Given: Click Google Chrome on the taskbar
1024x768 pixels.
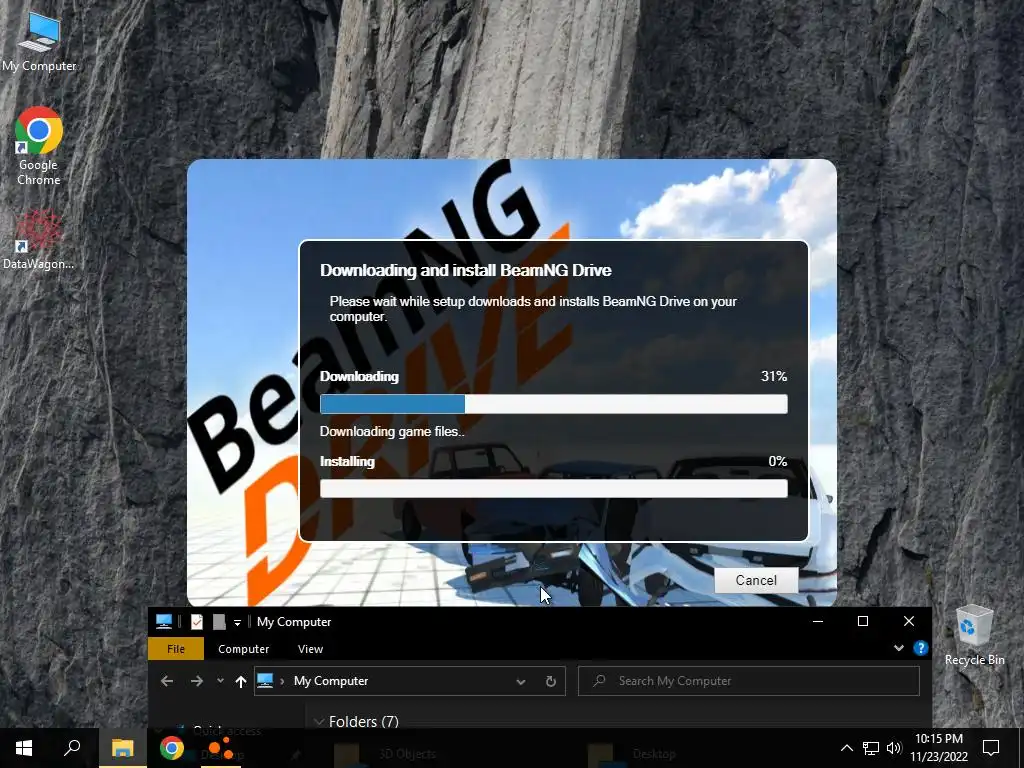Looking at the screenshot, I should [x=172, y=748].
